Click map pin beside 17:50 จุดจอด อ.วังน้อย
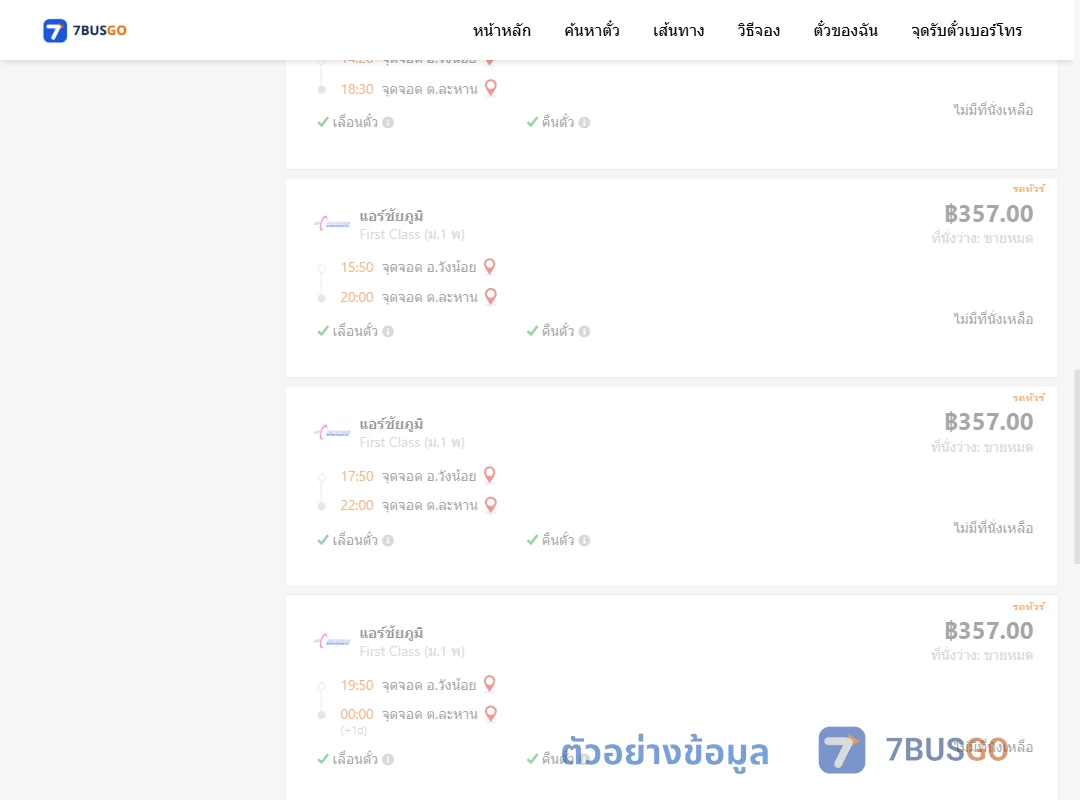1080x800 pixels. click(x=490, y=475)
